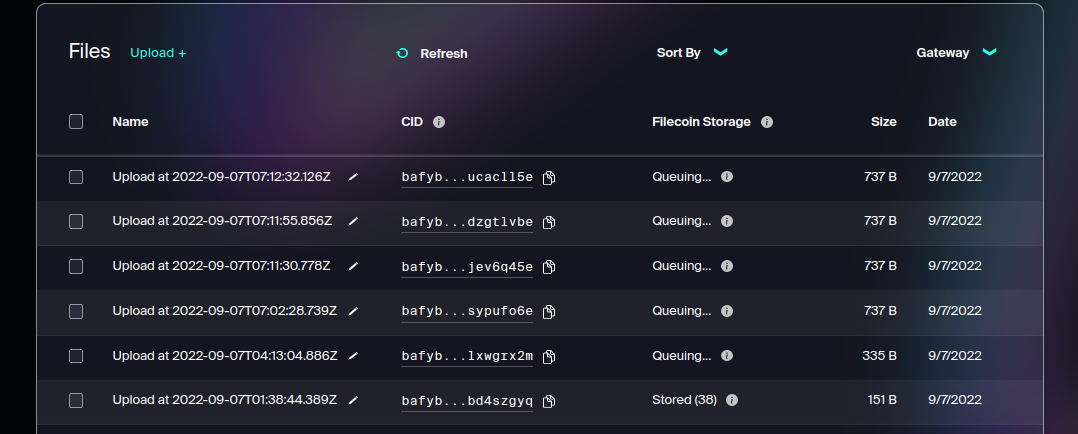
Task: Click the Refresh button label
Action: pyautogui.click(x=443, y=54)
